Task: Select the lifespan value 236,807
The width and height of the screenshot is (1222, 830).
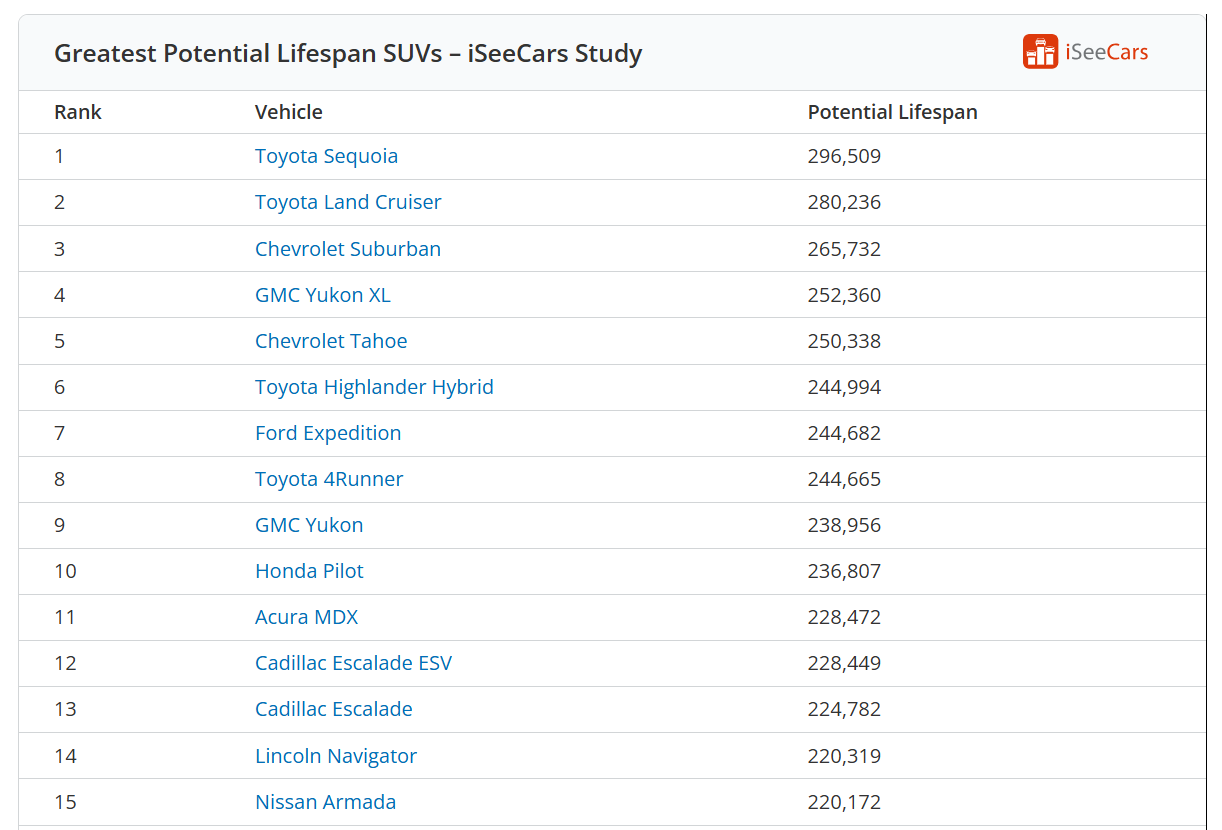Action: 844,571
